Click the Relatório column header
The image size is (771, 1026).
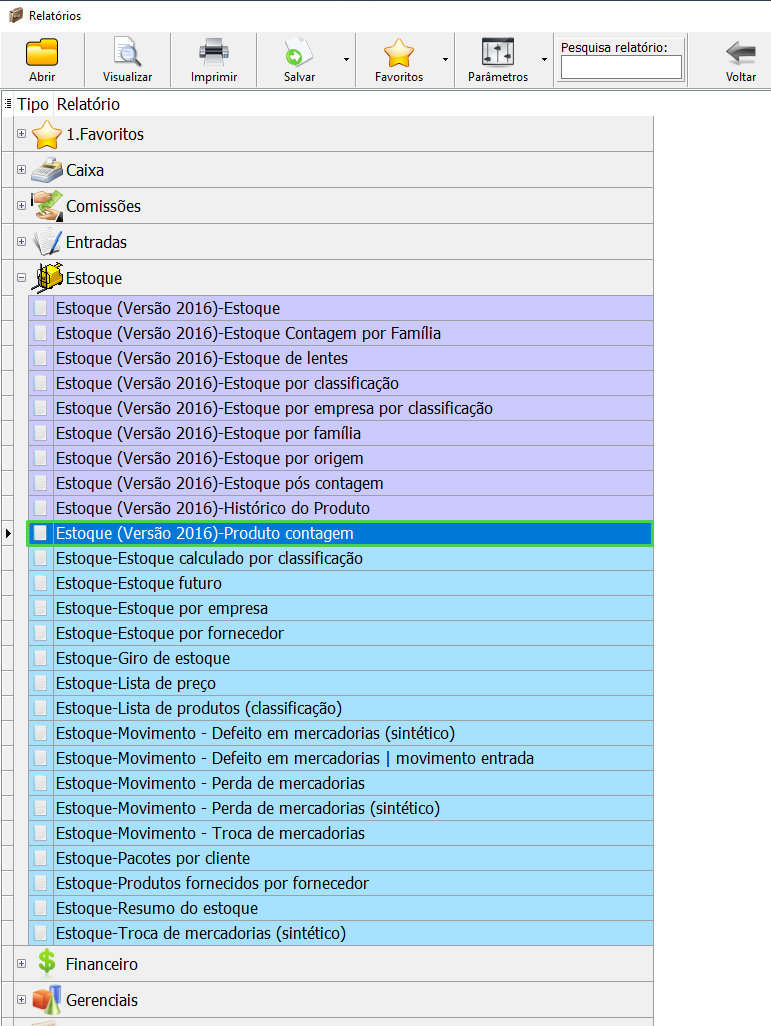[x=88, y=104]
